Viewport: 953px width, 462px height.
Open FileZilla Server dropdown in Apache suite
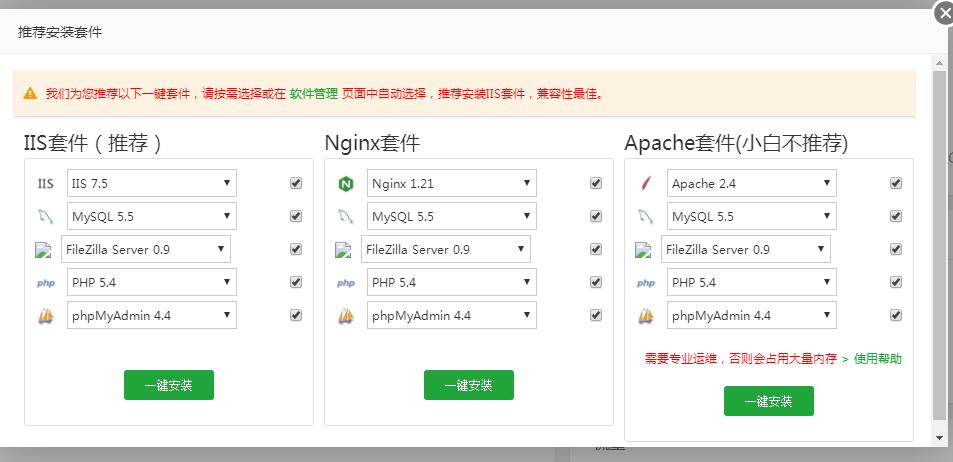click(x=746, y=249)
